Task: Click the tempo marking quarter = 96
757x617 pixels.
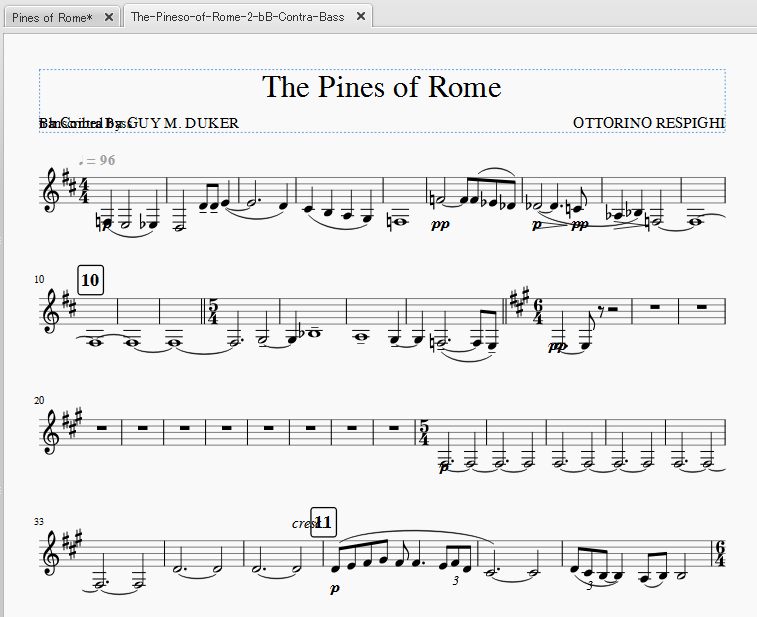Action: coord(97,160)
